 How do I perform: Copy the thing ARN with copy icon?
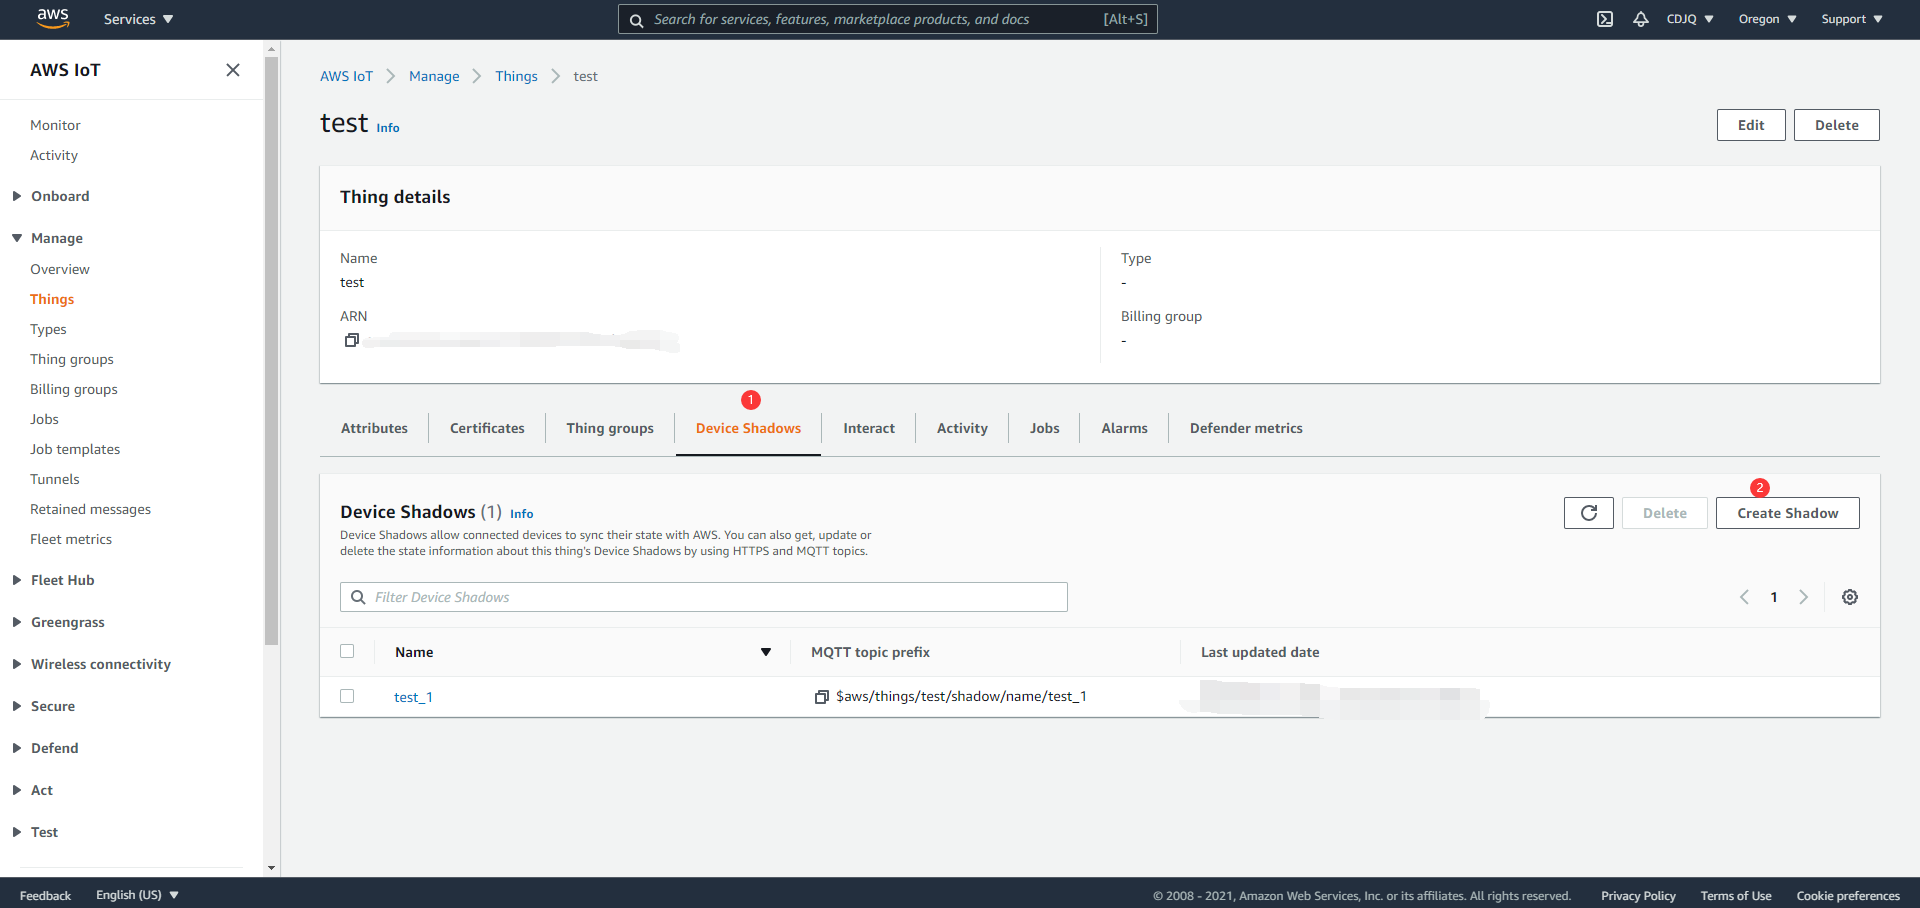[352, 340]
